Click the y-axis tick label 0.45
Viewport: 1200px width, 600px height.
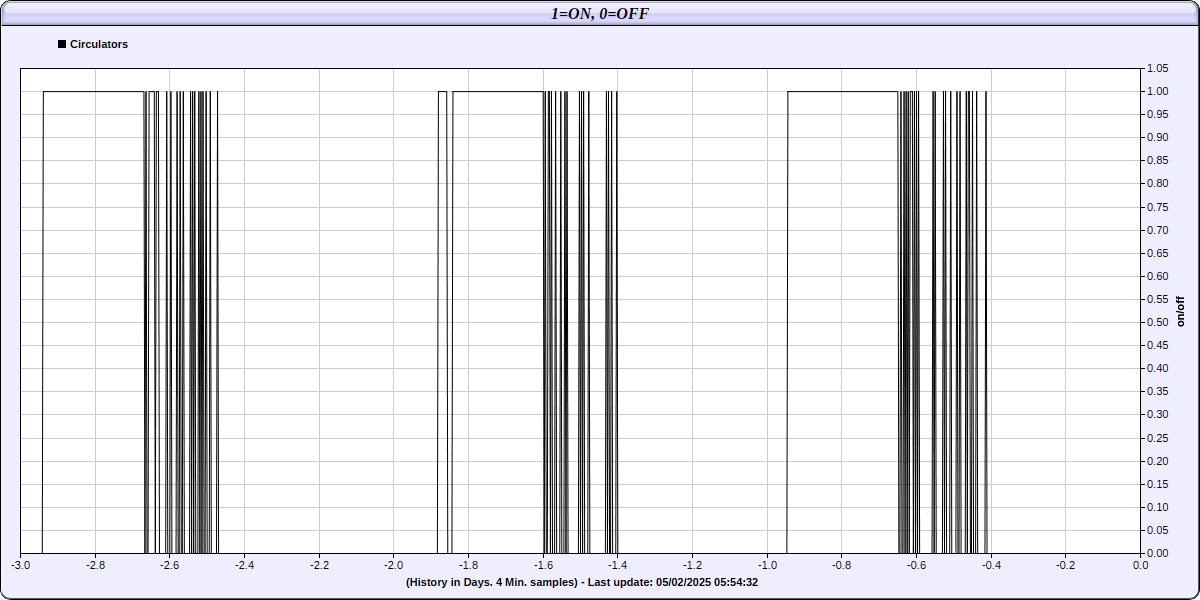click(1157, 345)
